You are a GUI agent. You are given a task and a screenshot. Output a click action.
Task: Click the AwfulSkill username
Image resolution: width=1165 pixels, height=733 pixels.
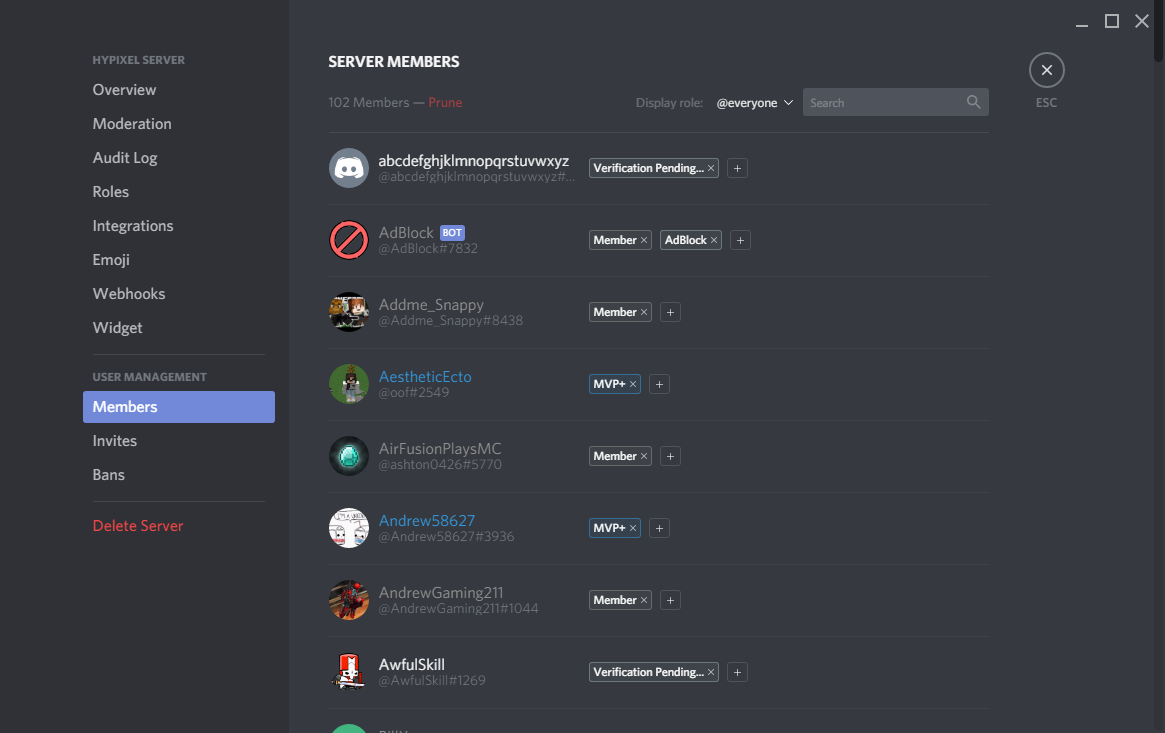(x=412, y=665)
